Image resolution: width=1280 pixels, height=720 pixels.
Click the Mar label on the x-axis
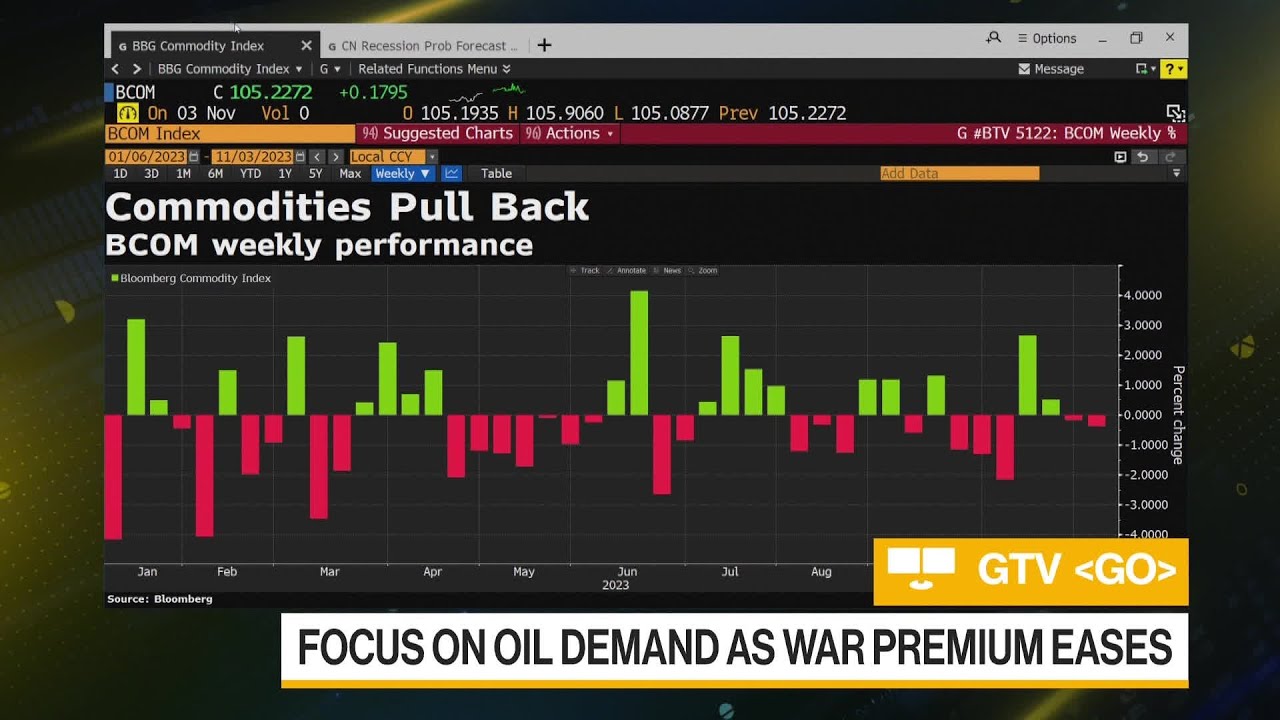(x=329, y=572)
